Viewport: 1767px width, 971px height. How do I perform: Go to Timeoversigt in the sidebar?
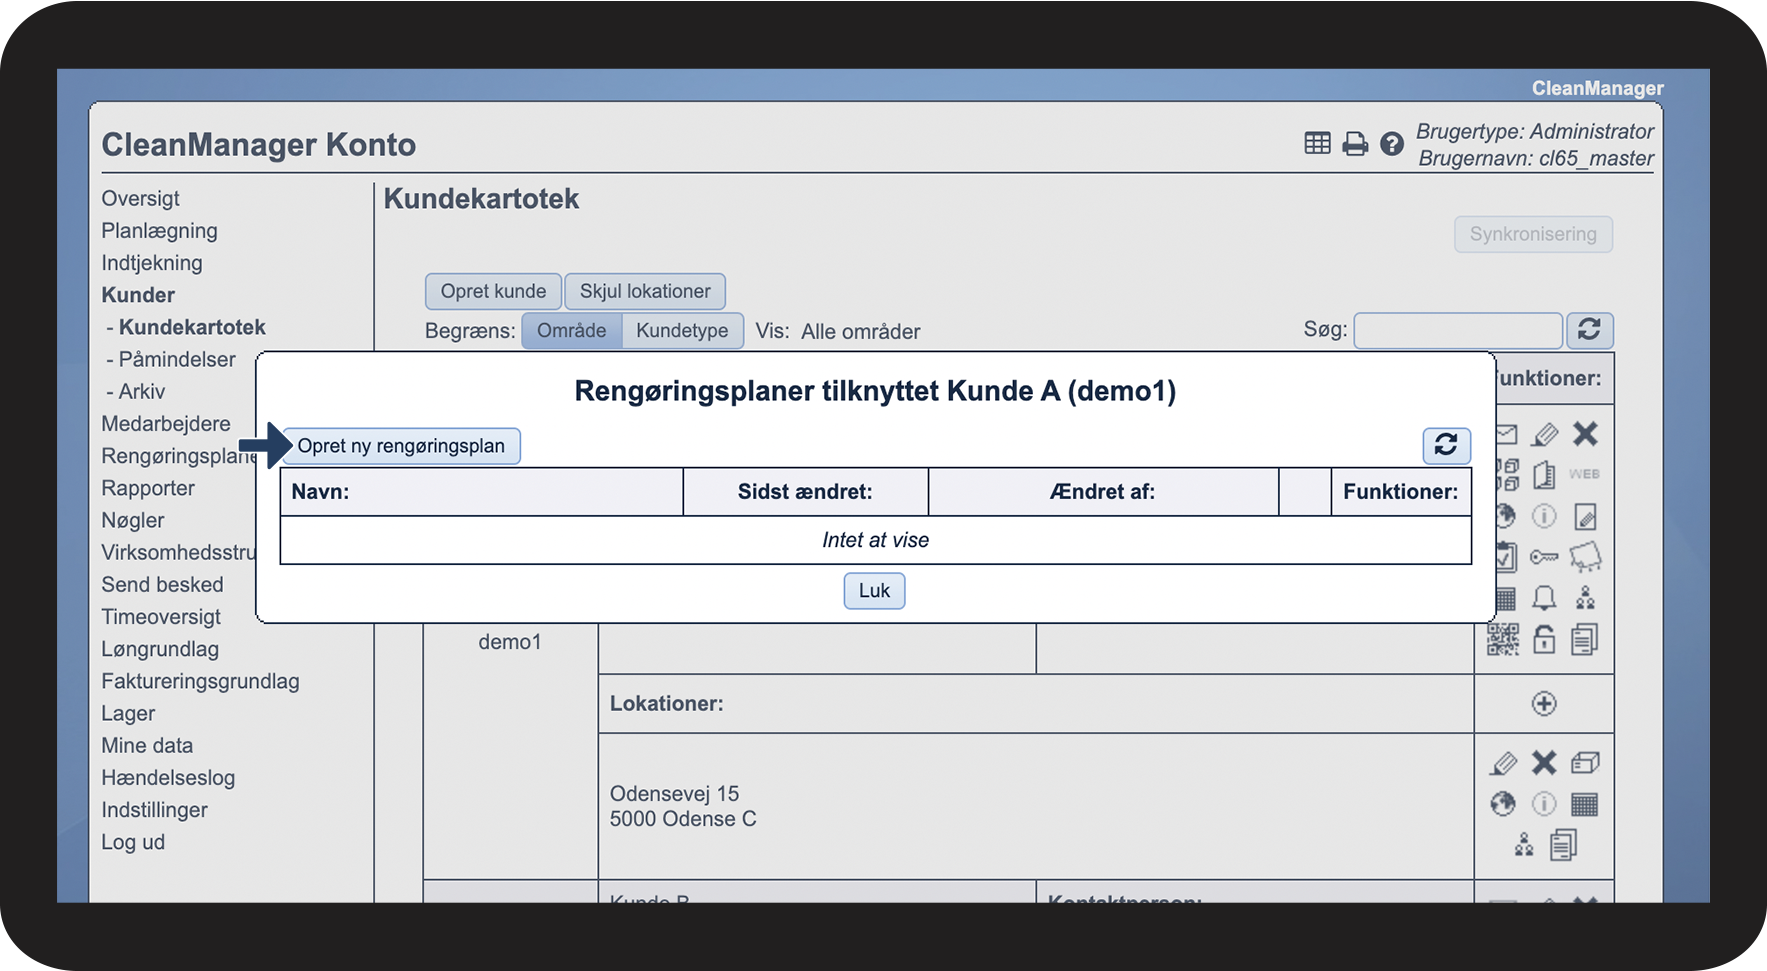[161, 617]
